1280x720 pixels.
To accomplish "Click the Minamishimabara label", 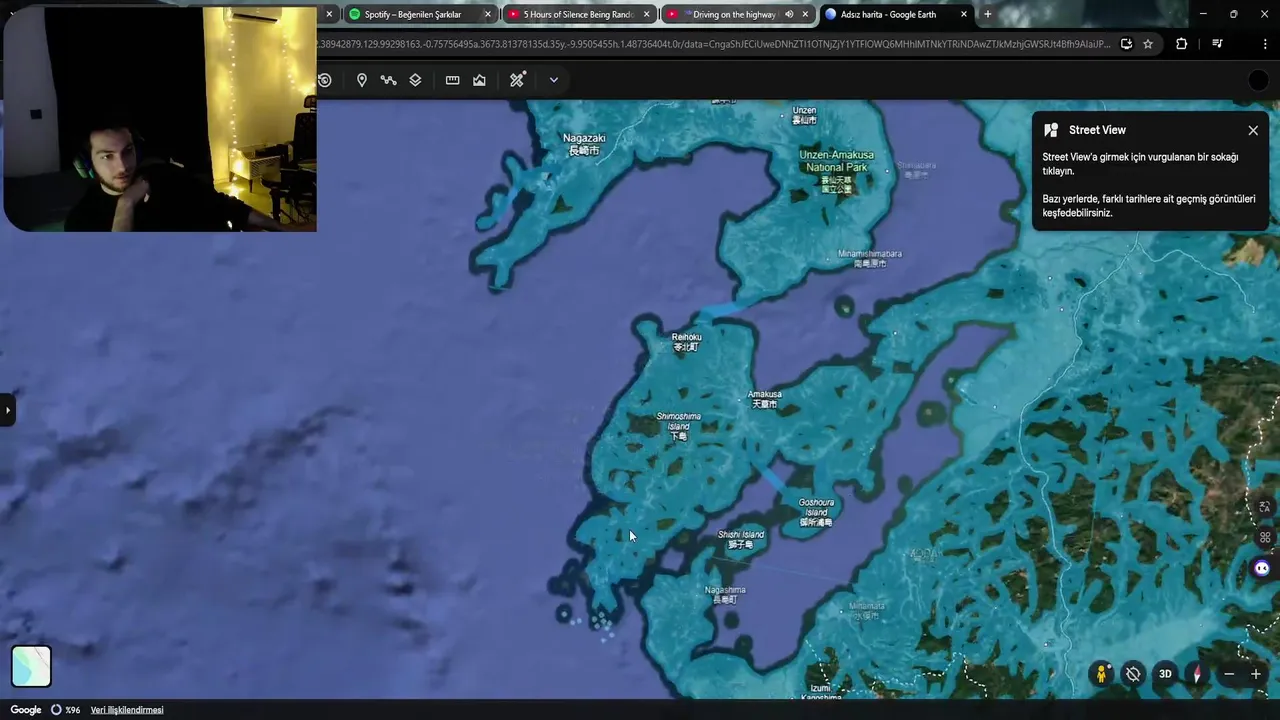I will coord(870,258).
